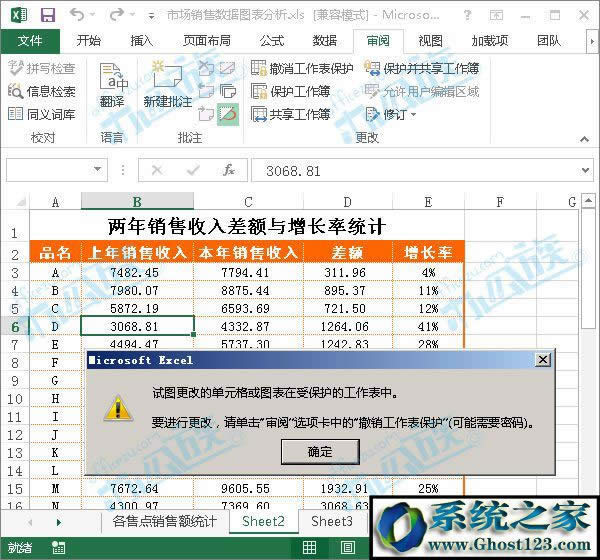Screen dimensions: 600x560
Task: Switch to the 视图 ribbon tab
Action: pos(430,41)
